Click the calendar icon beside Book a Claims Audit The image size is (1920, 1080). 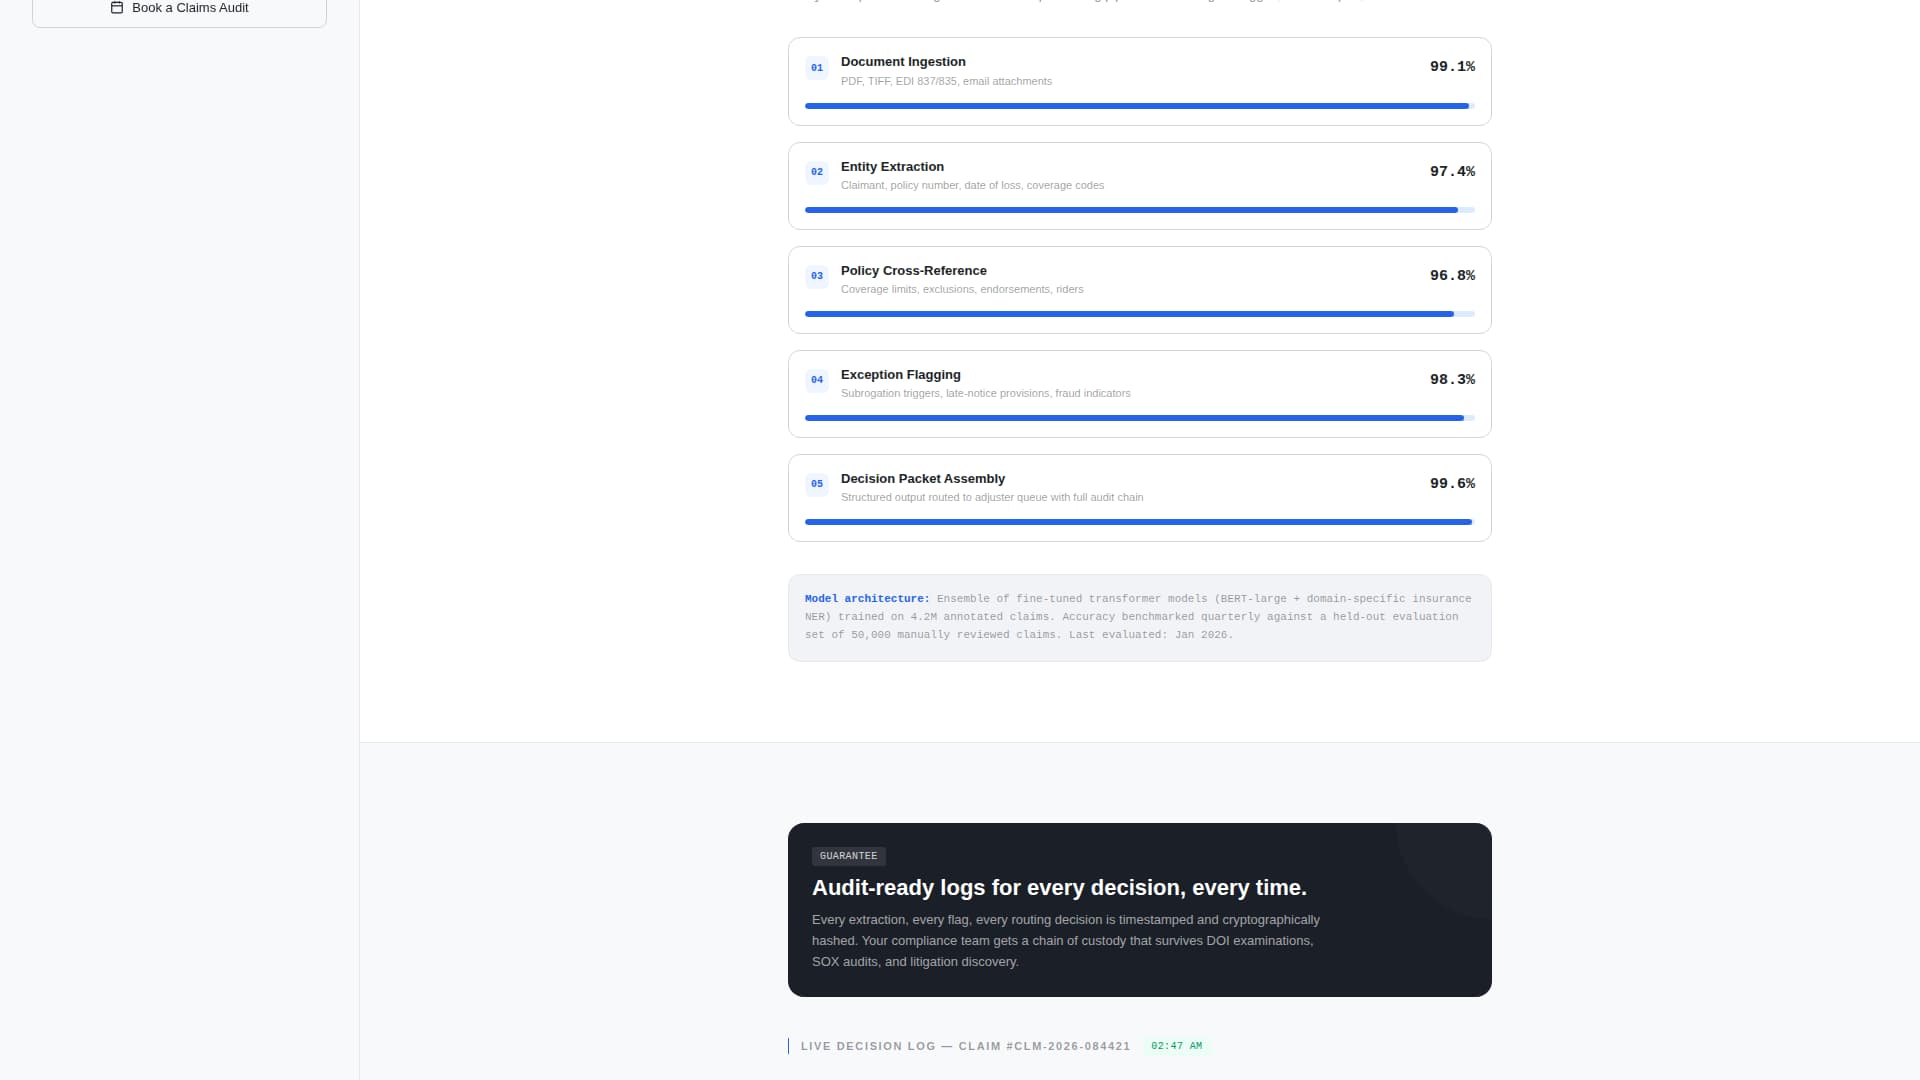[x=115, y=7]
